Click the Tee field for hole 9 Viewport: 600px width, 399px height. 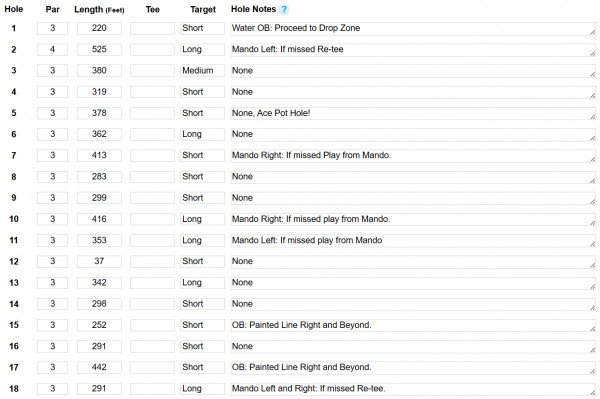click(x=152, y=198)
